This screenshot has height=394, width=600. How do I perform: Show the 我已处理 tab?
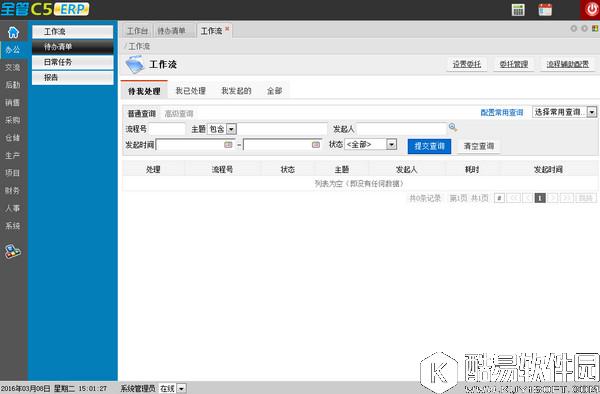pos(191,91)
